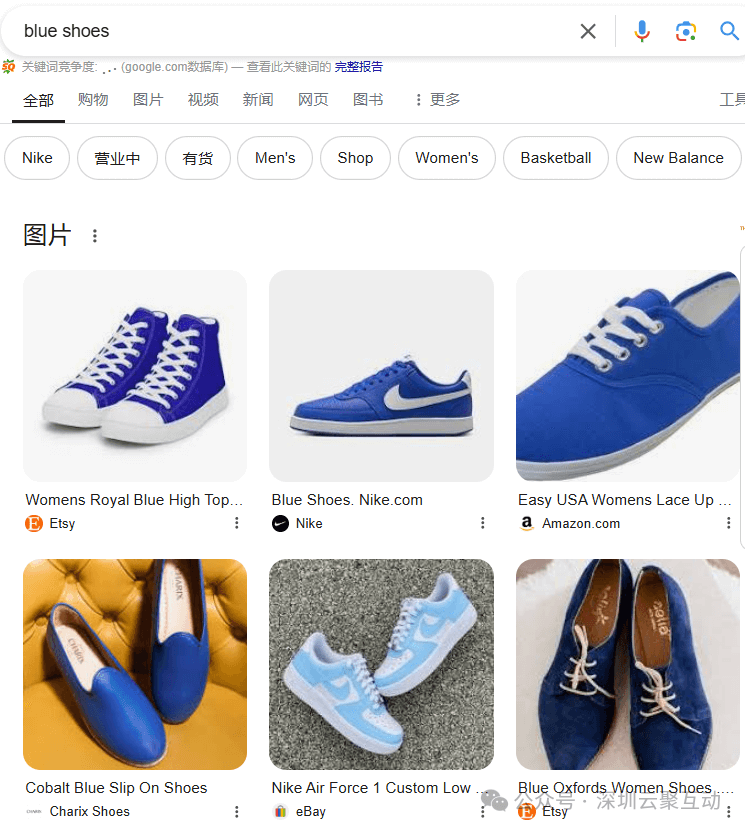Clear the search box text

[588, 31]
